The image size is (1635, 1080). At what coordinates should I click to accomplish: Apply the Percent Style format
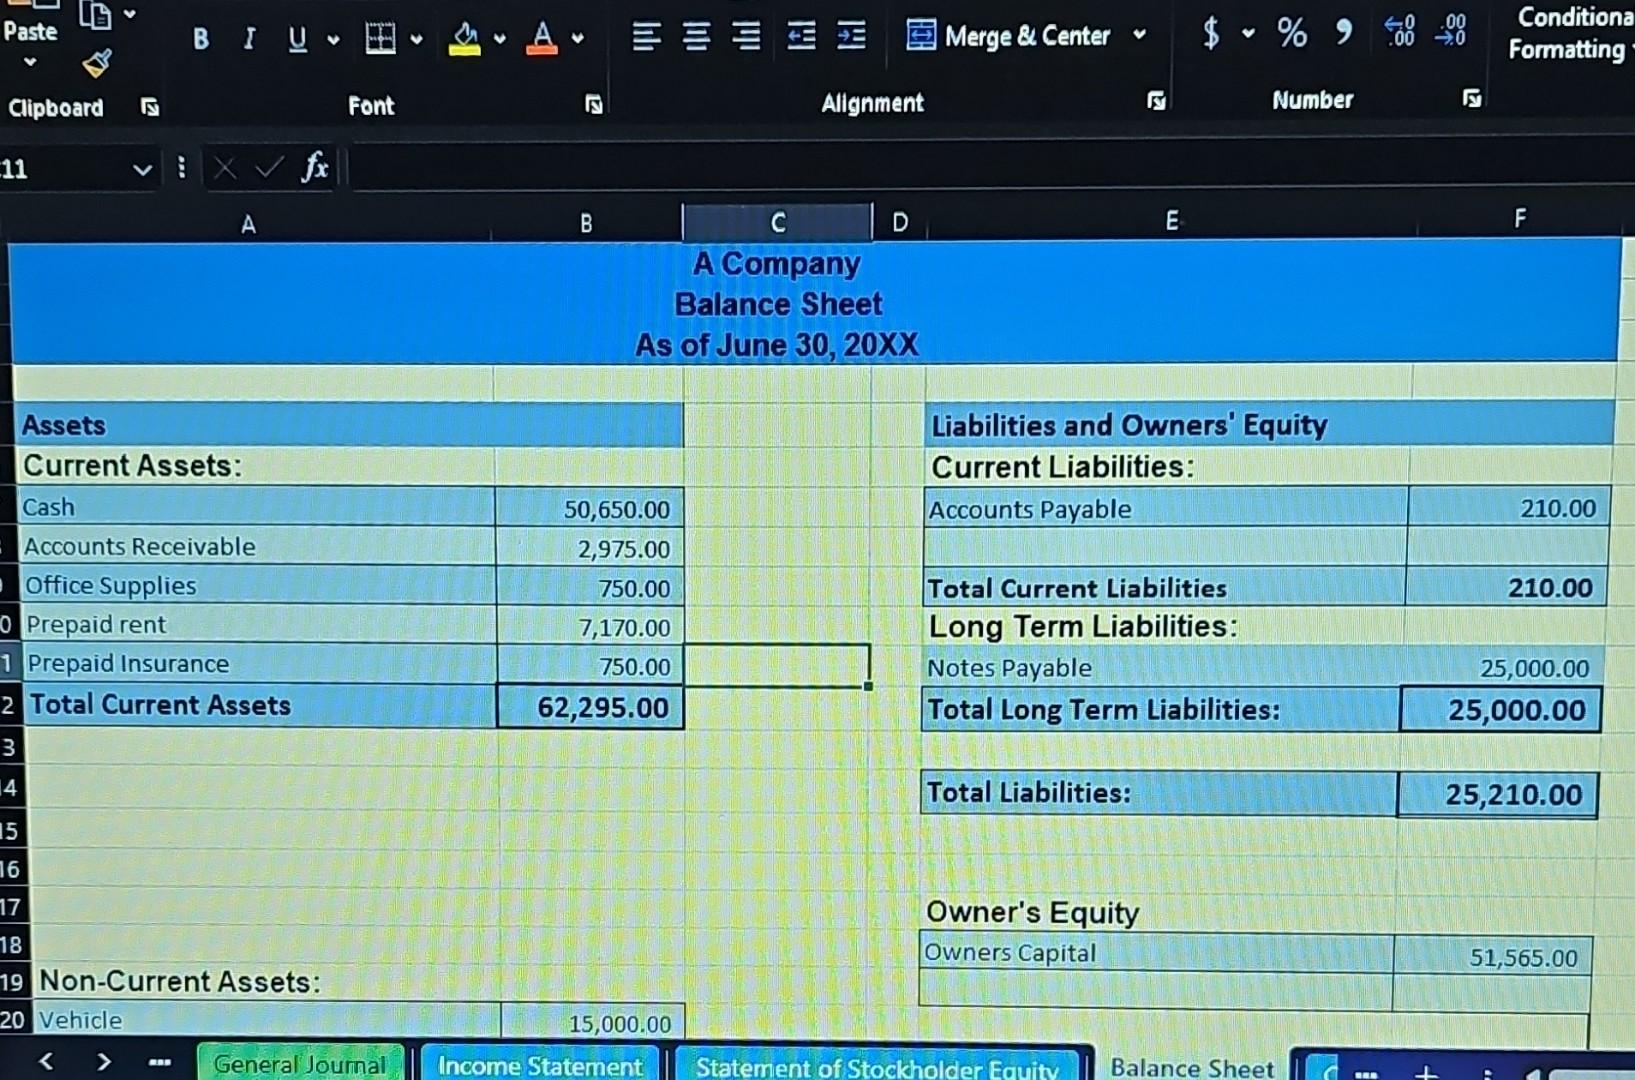click(x=1290, y=33)
